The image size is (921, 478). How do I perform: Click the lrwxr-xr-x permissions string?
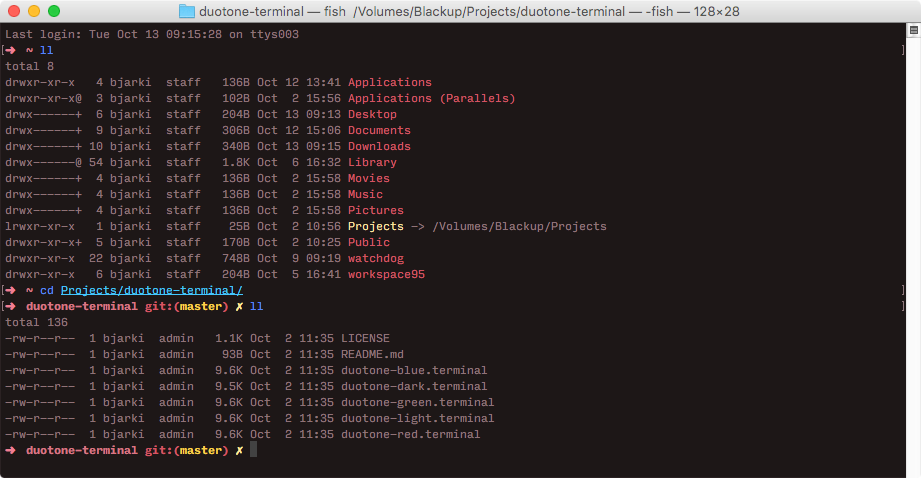click(x=40, y=226)
